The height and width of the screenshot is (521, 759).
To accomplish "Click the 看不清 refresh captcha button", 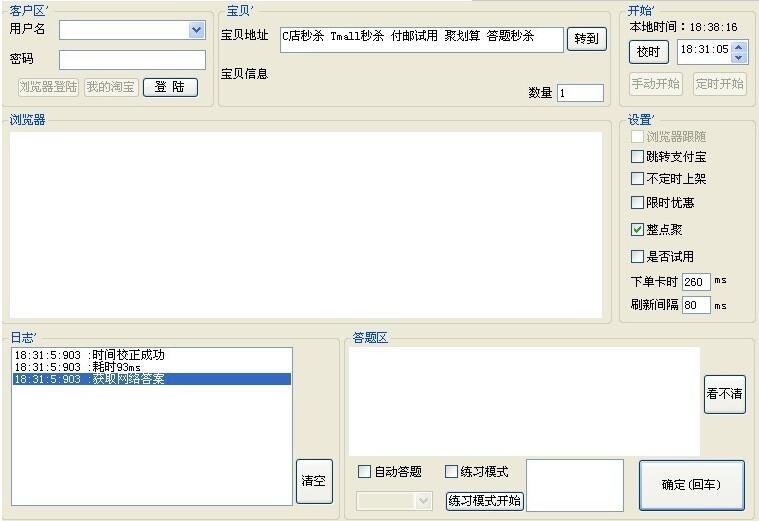I will 725,394.
